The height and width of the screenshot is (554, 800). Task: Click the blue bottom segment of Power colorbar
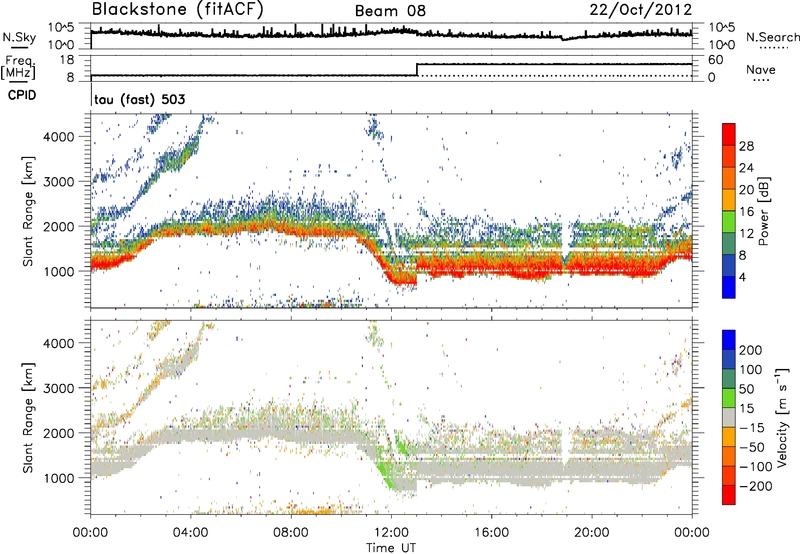pos(729,287)
